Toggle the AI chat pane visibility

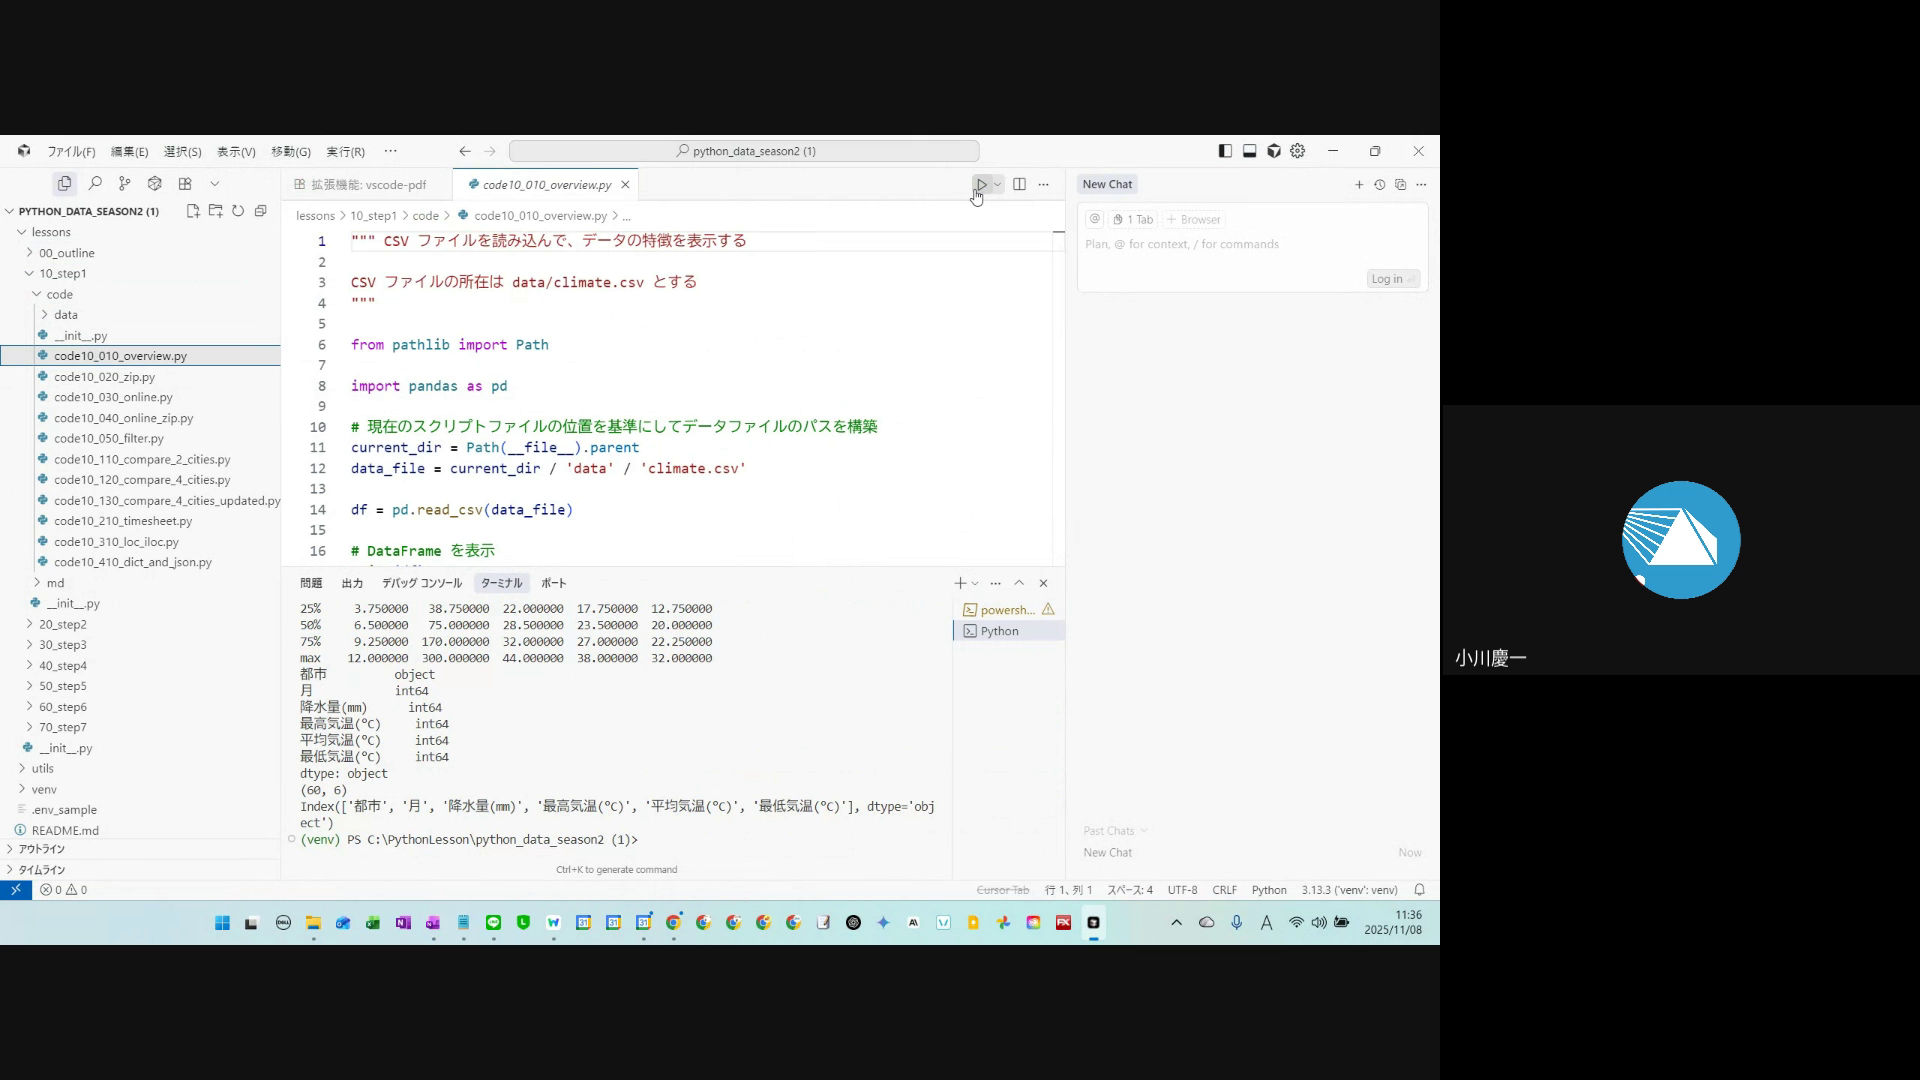[x=1274, y=151]
